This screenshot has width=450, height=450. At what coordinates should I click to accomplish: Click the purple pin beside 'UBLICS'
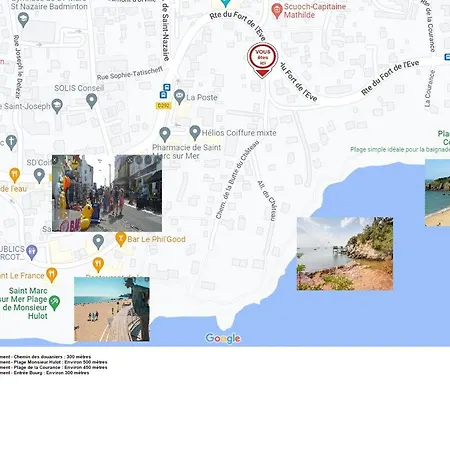(x=32, y=252)
